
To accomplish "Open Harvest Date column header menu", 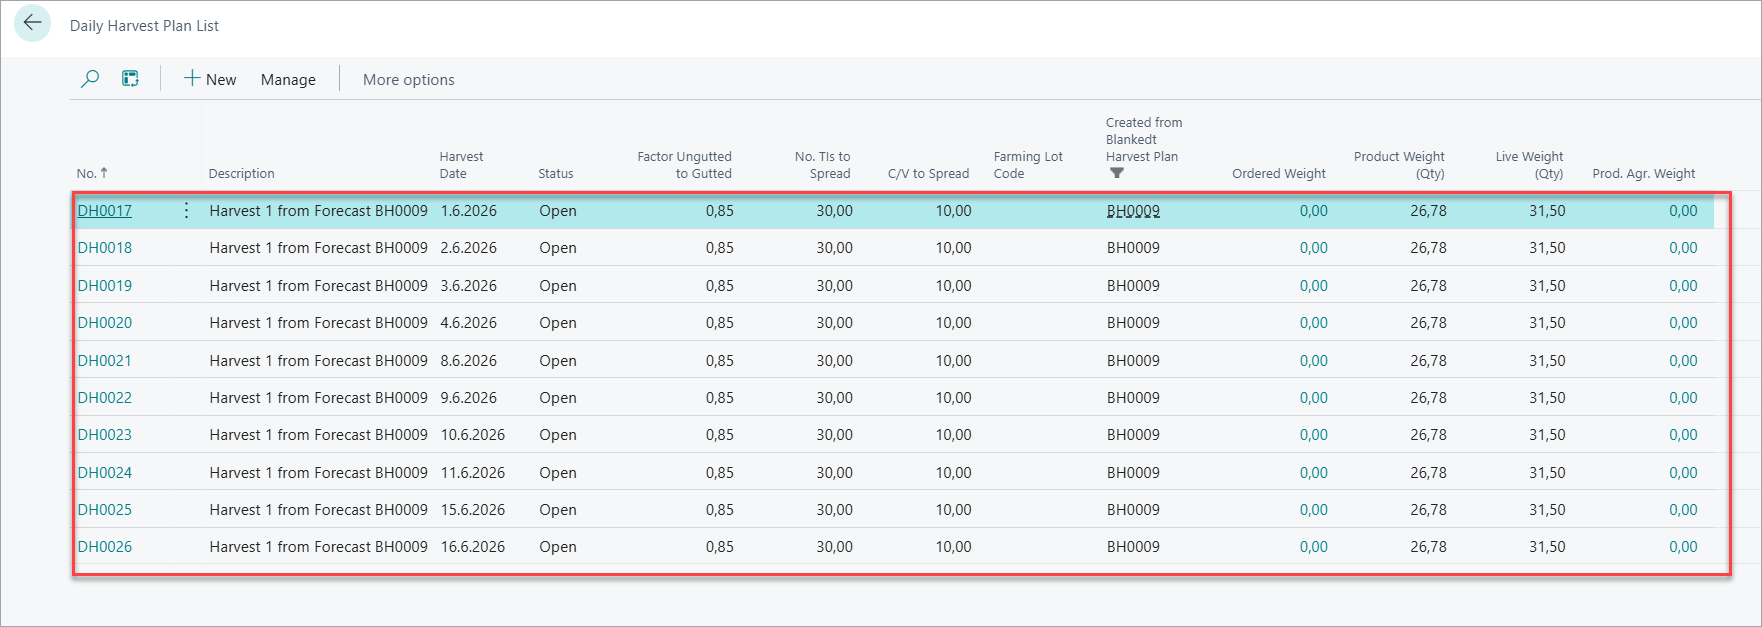I will (461, 165).
